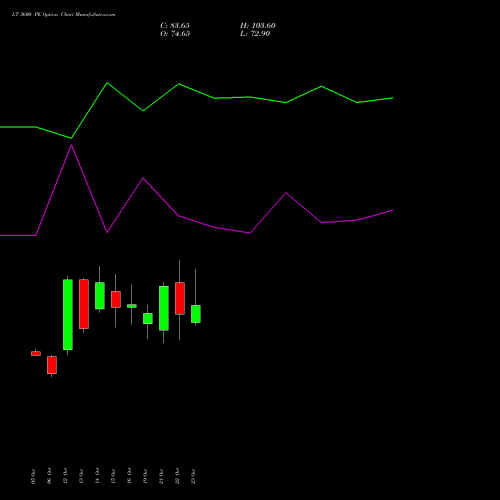Click the green line's lowest dip point
Viewport: 500px width, 500px height.
[x=71, y=138]
